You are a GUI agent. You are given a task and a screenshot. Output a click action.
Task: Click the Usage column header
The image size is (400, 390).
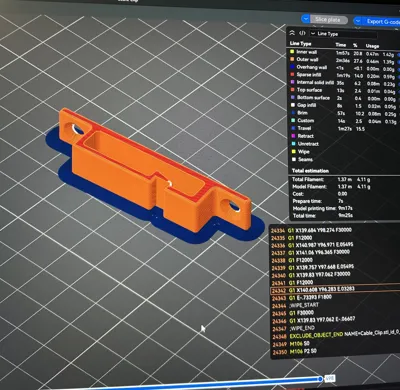coord(372,46)
